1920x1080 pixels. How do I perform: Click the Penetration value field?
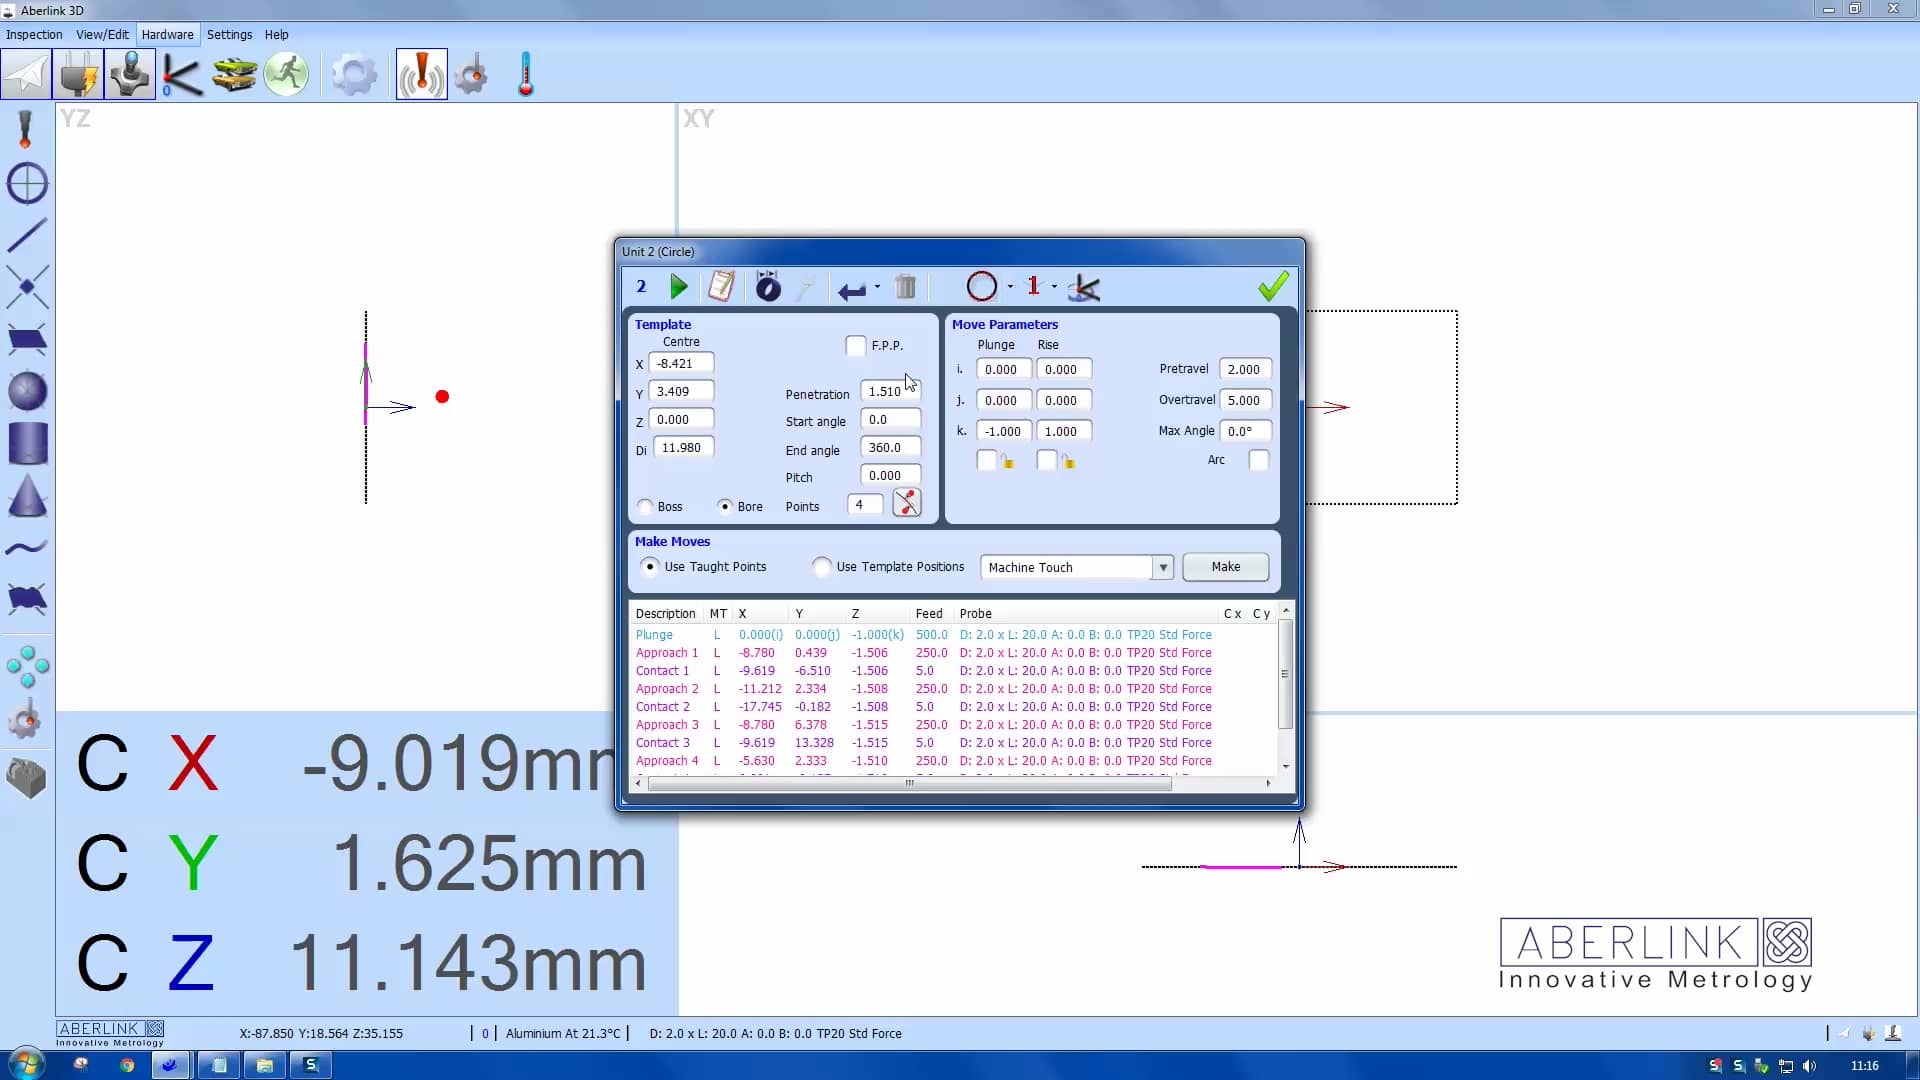click(x=890, y=392)
